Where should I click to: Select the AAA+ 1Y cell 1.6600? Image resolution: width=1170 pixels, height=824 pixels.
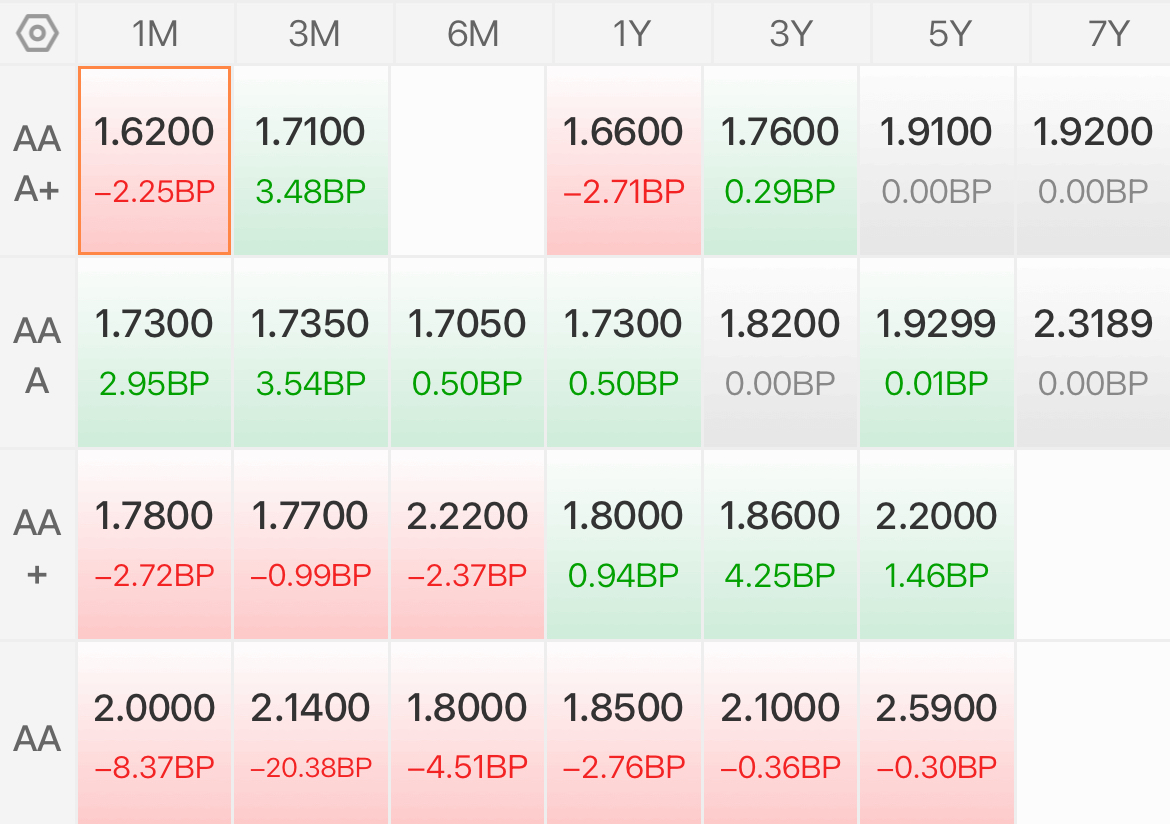[624, 160]
